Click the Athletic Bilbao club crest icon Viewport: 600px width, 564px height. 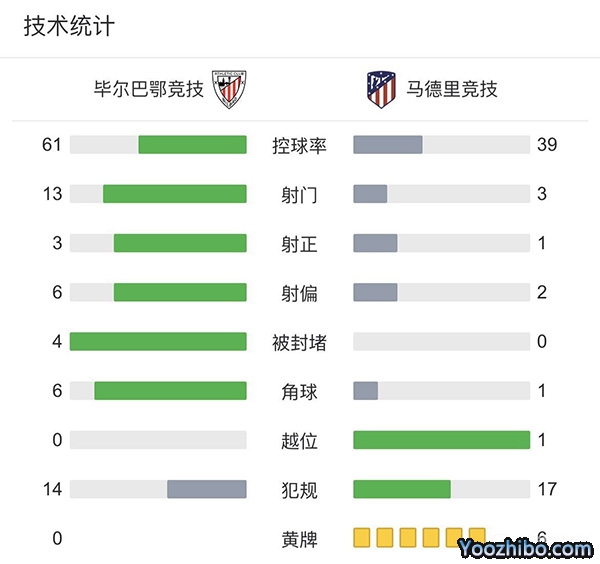point(229,89)
